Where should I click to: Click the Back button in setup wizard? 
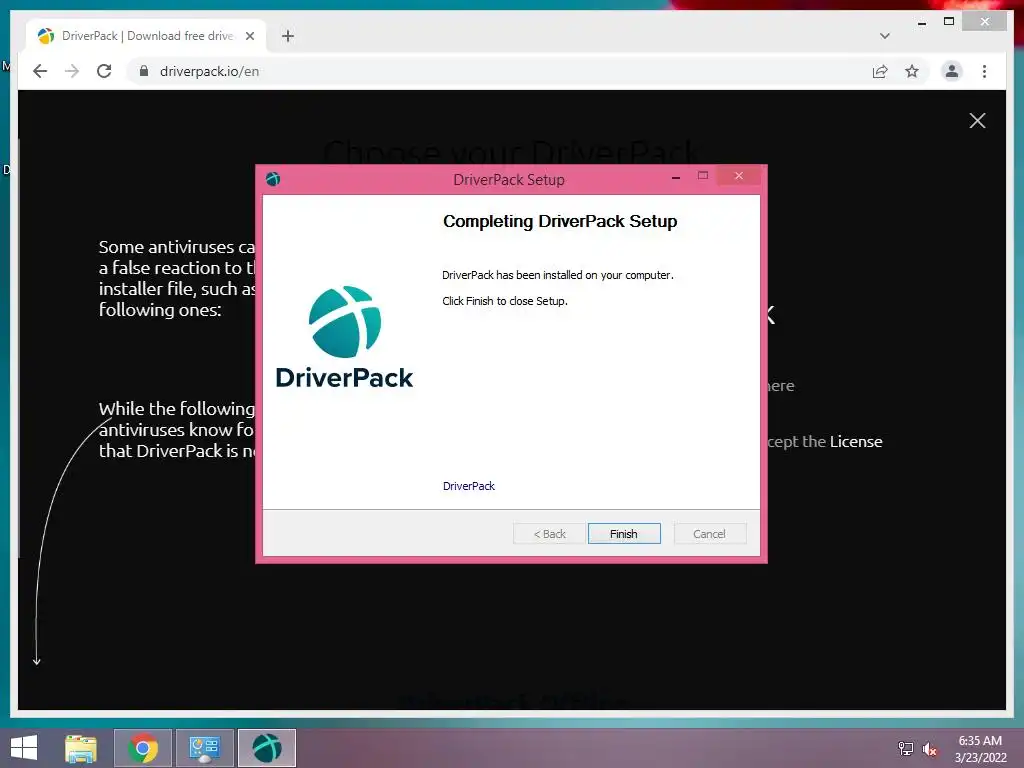(x=549, y=534)
